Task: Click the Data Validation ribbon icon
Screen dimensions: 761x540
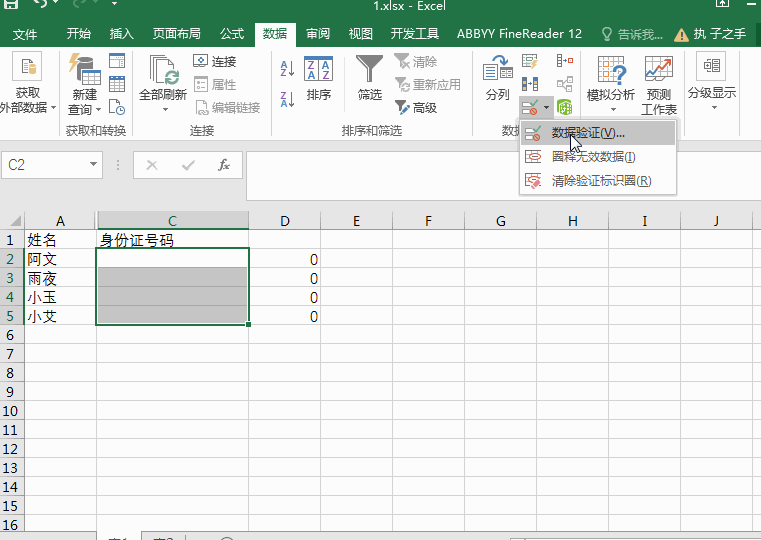Action: pyautogui.click(x=529, y=107)
